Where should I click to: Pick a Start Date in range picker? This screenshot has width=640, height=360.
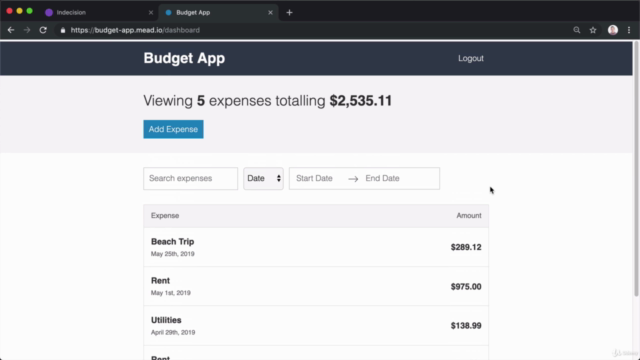coord(314,178)
